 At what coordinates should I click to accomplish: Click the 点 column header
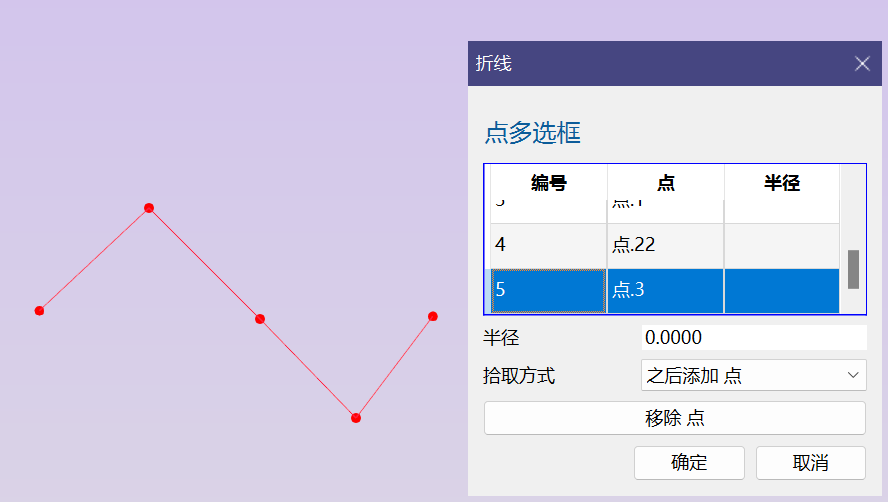tap(665, 183)
